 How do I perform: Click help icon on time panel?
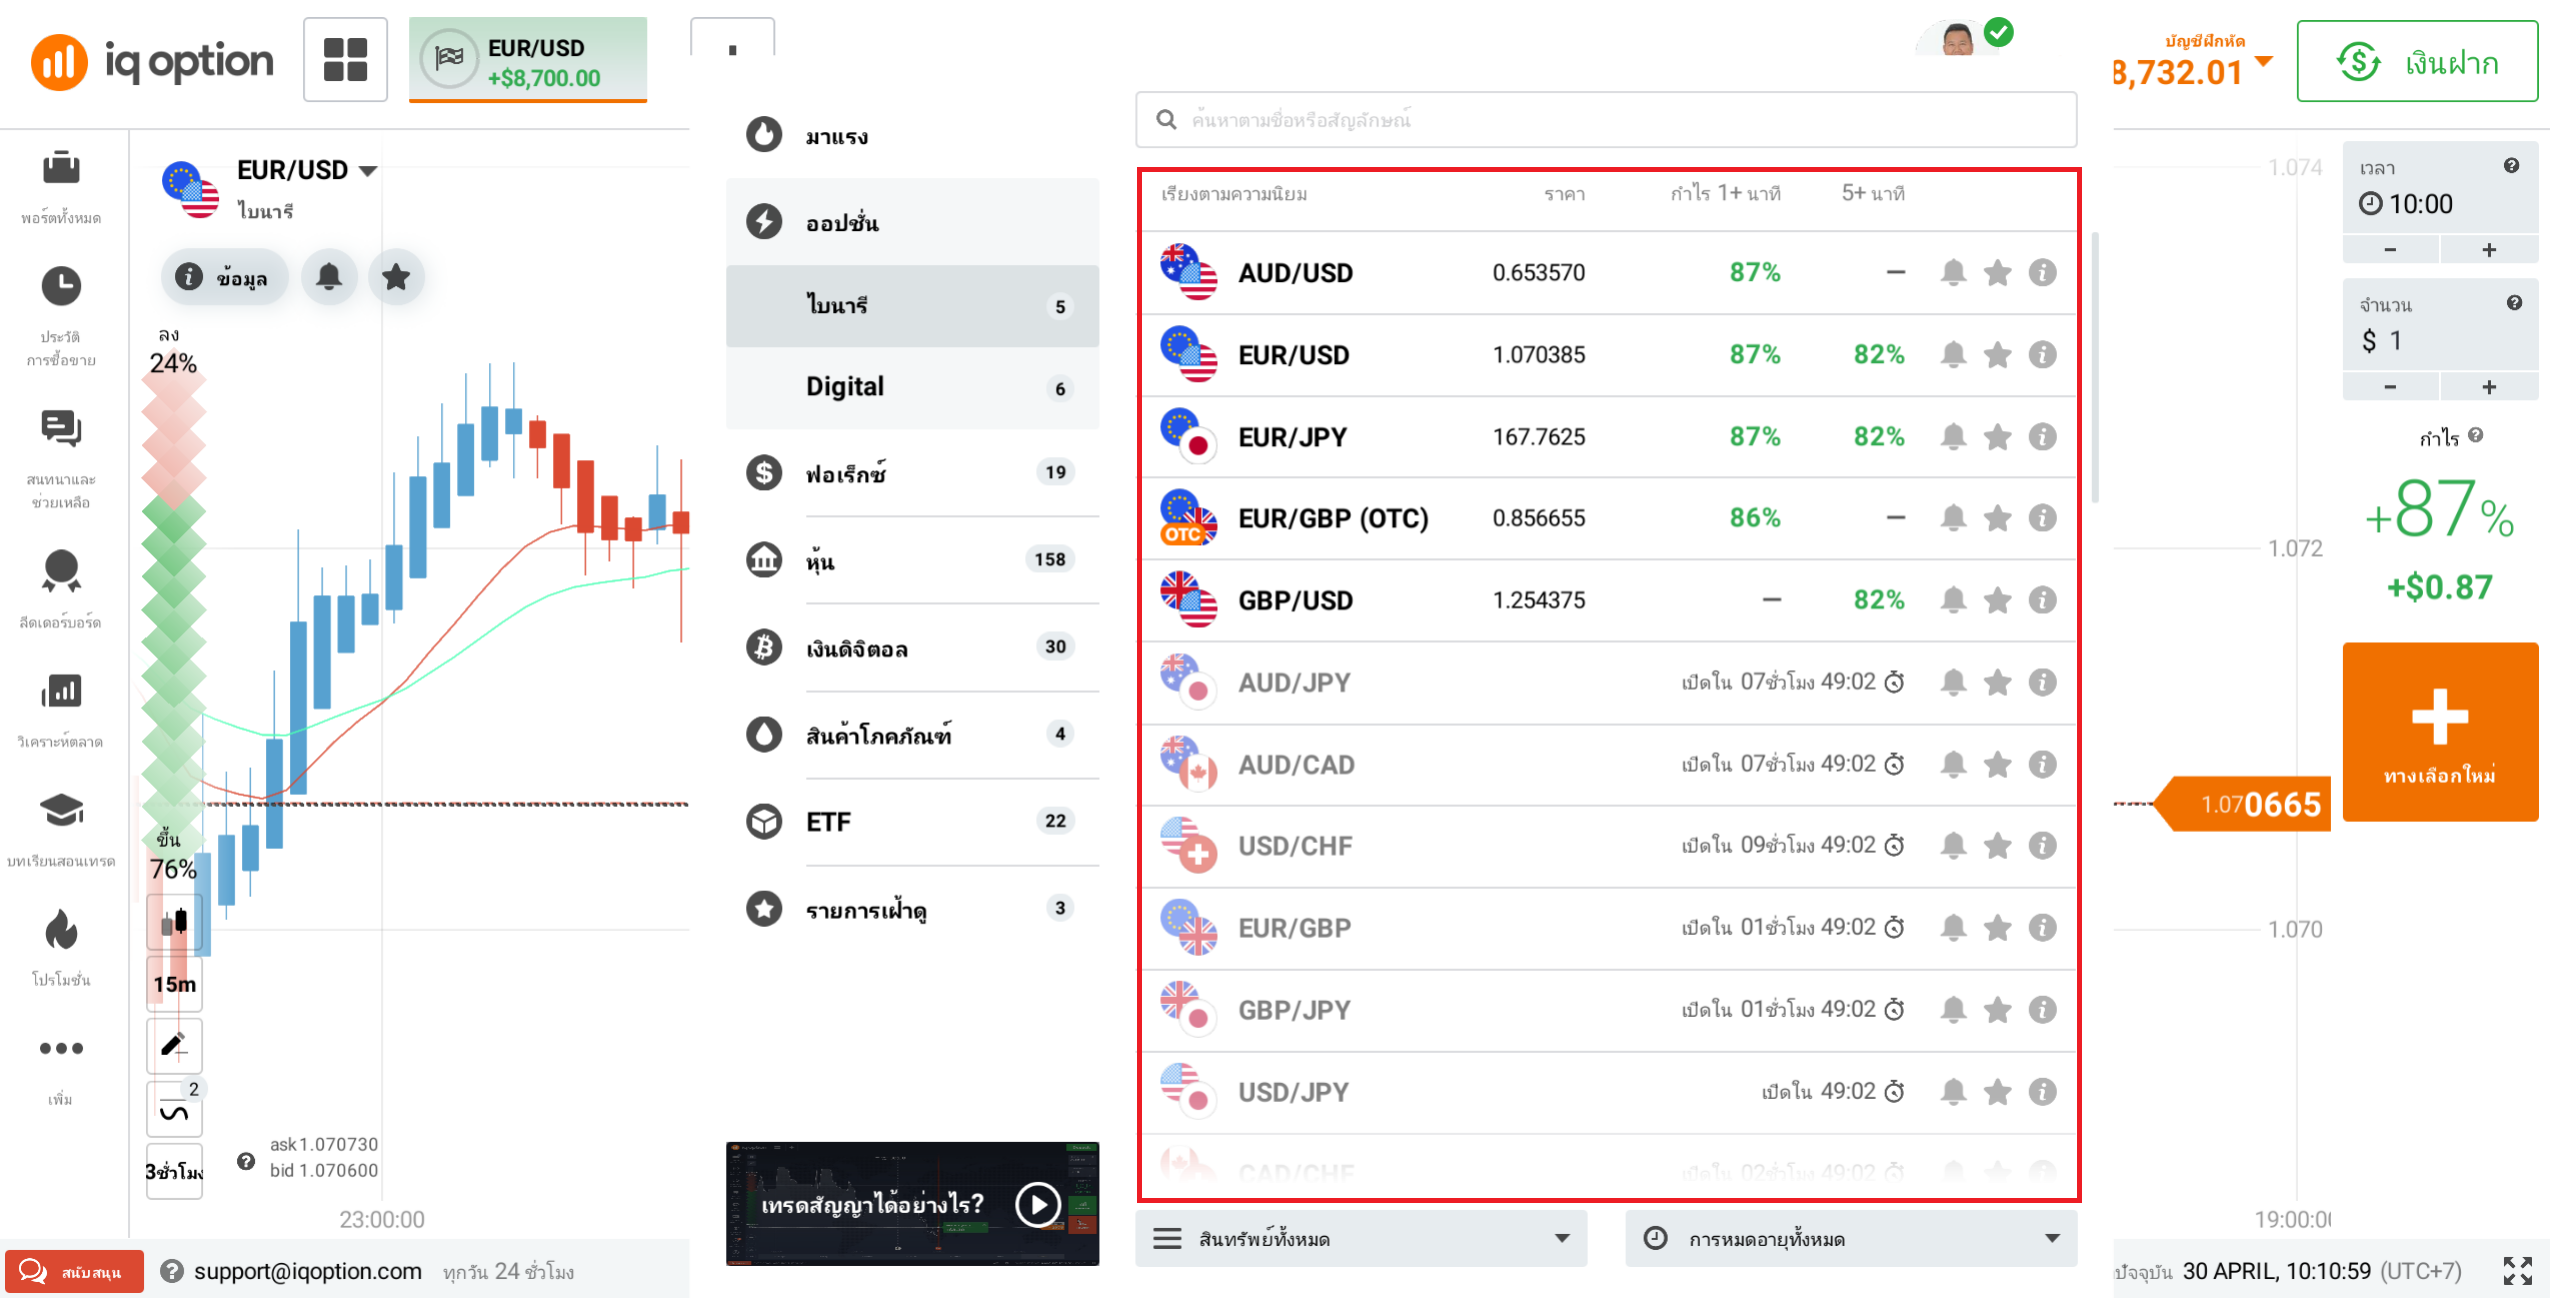2511,166
